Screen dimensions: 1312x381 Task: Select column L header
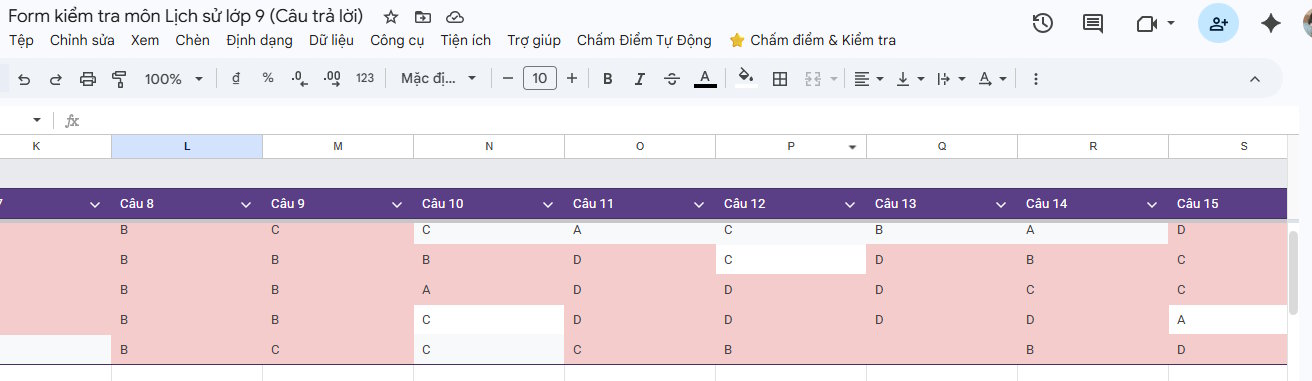[x=187, y=146]
